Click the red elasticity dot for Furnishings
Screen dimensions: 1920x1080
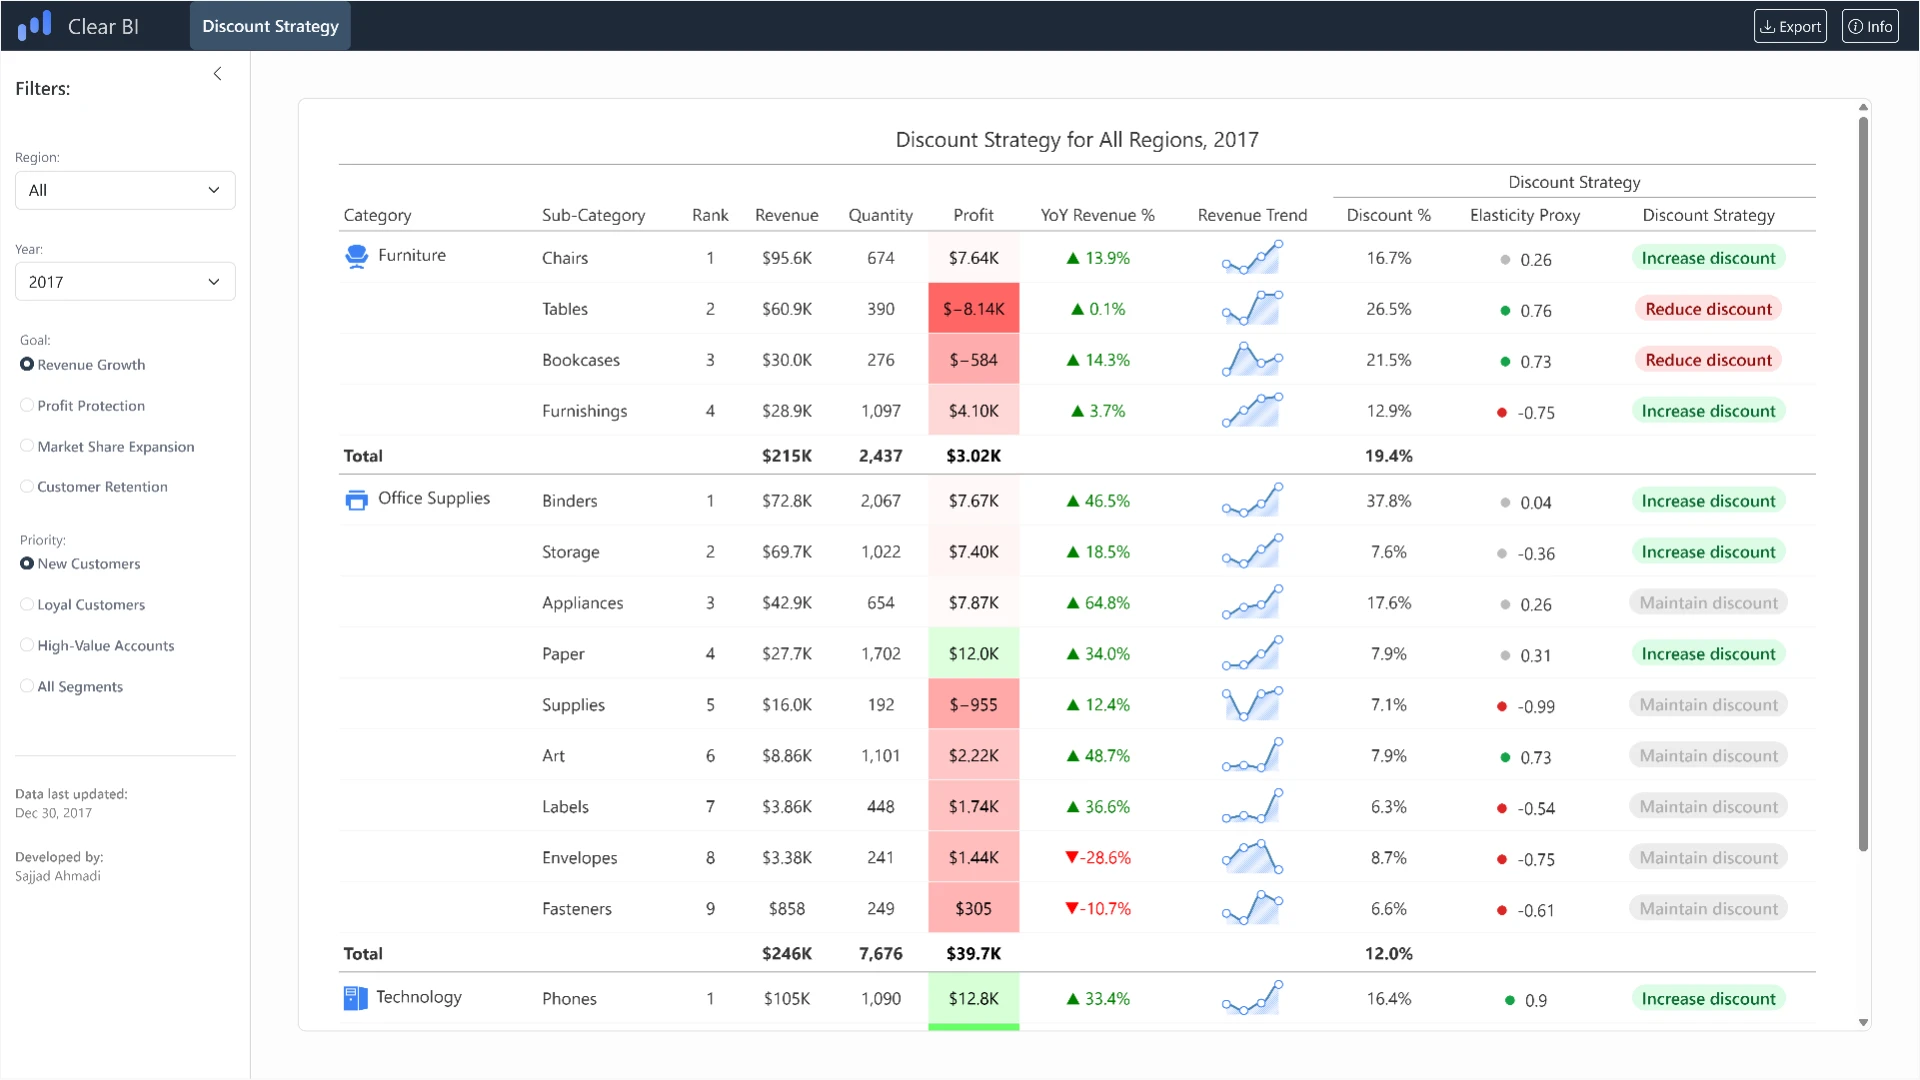(1502, 413)
